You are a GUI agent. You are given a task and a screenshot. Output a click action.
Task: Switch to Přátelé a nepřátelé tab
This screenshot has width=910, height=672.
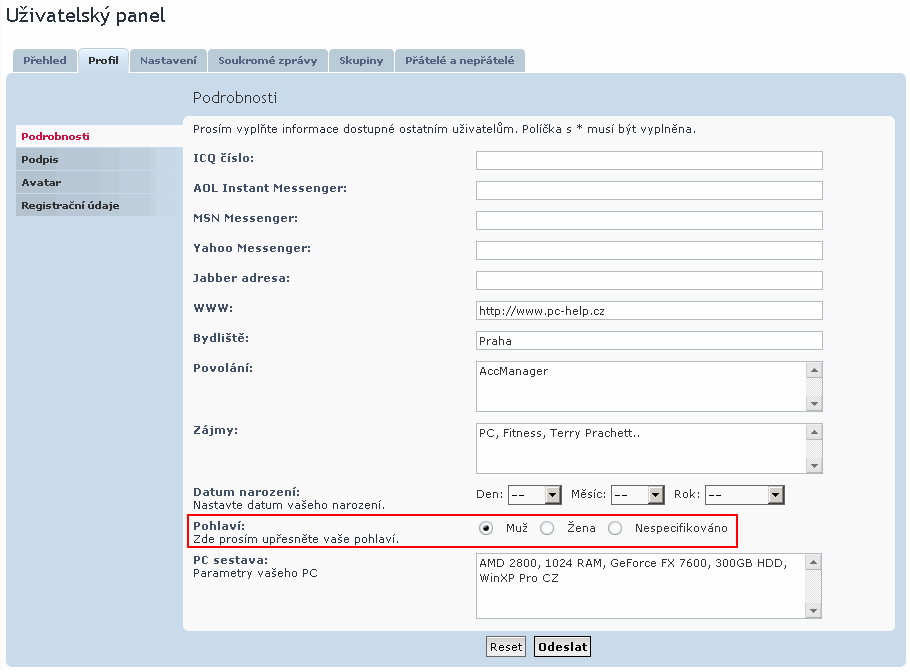coord(459,61)
